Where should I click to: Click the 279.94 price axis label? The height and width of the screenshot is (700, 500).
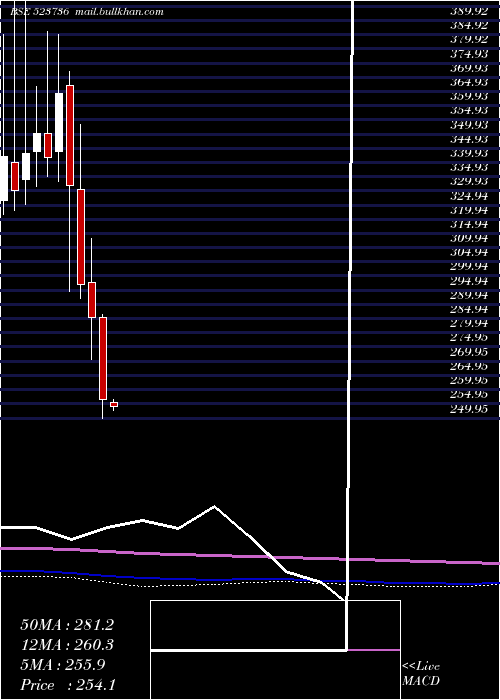coord(469,324)
